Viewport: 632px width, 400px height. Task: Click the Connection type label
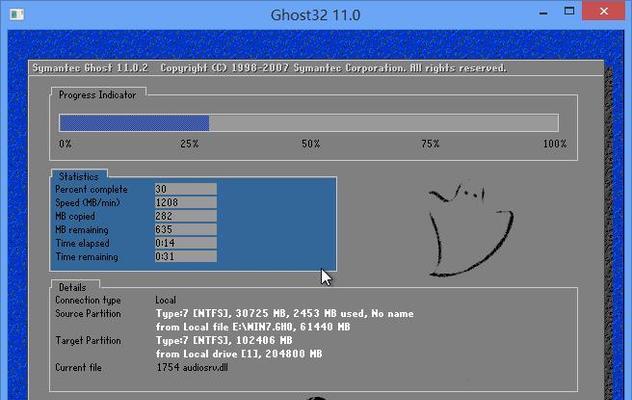[88, 300]
